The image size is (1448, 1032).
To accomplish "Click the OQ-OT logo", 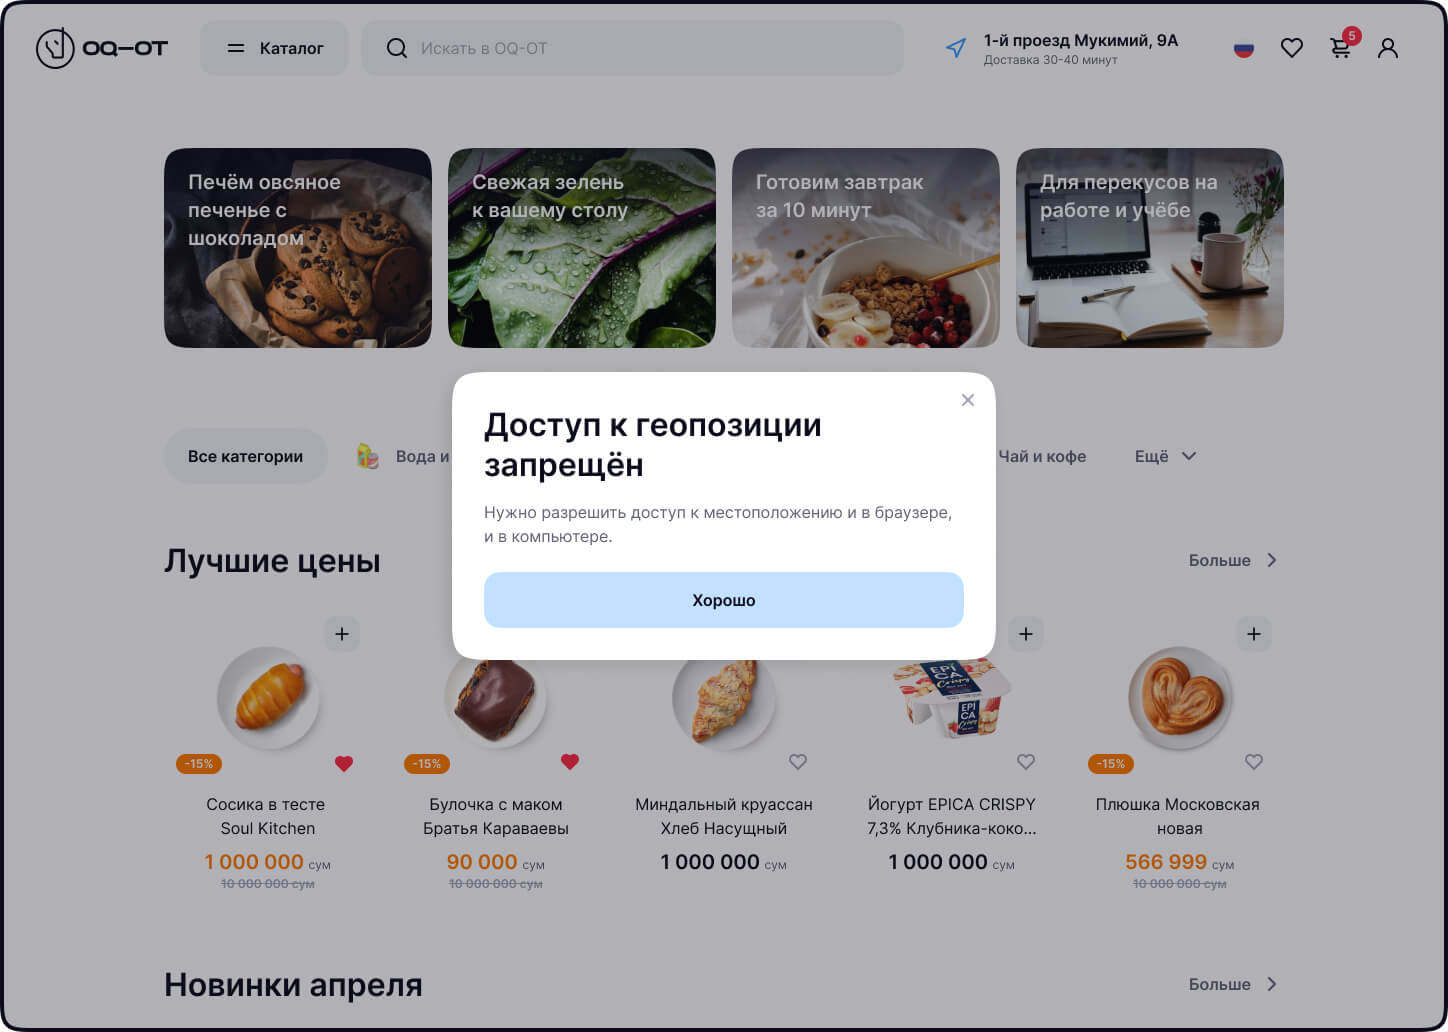I will [102, 48].
